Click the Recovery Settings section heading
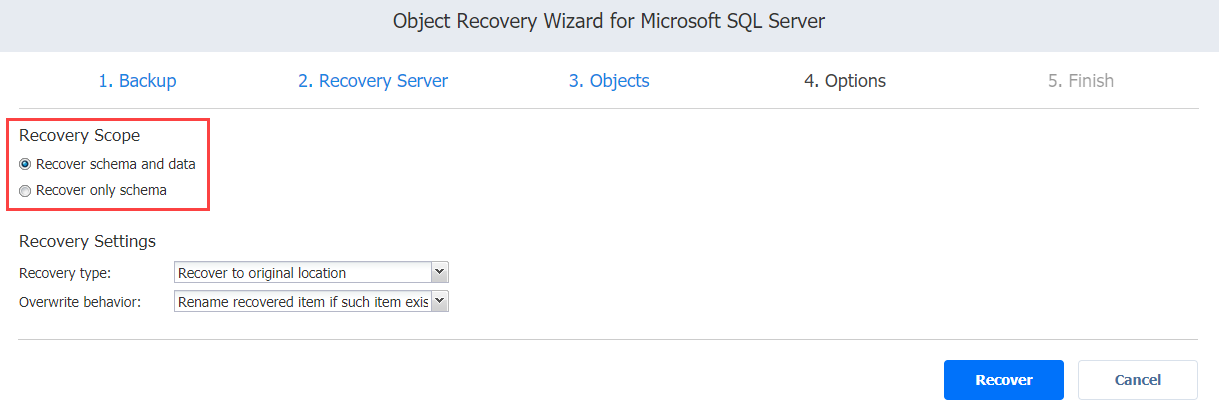1219x410 pixels. (x=87, y=241)
